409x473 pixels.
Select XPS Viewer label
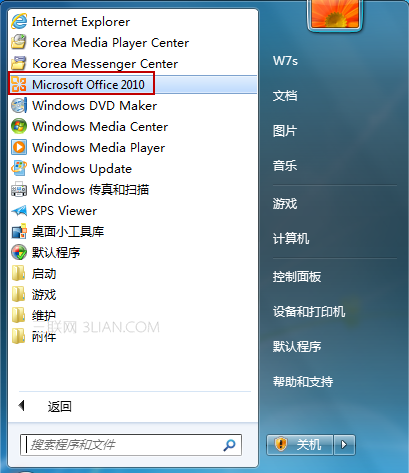[x=64, y=211]
